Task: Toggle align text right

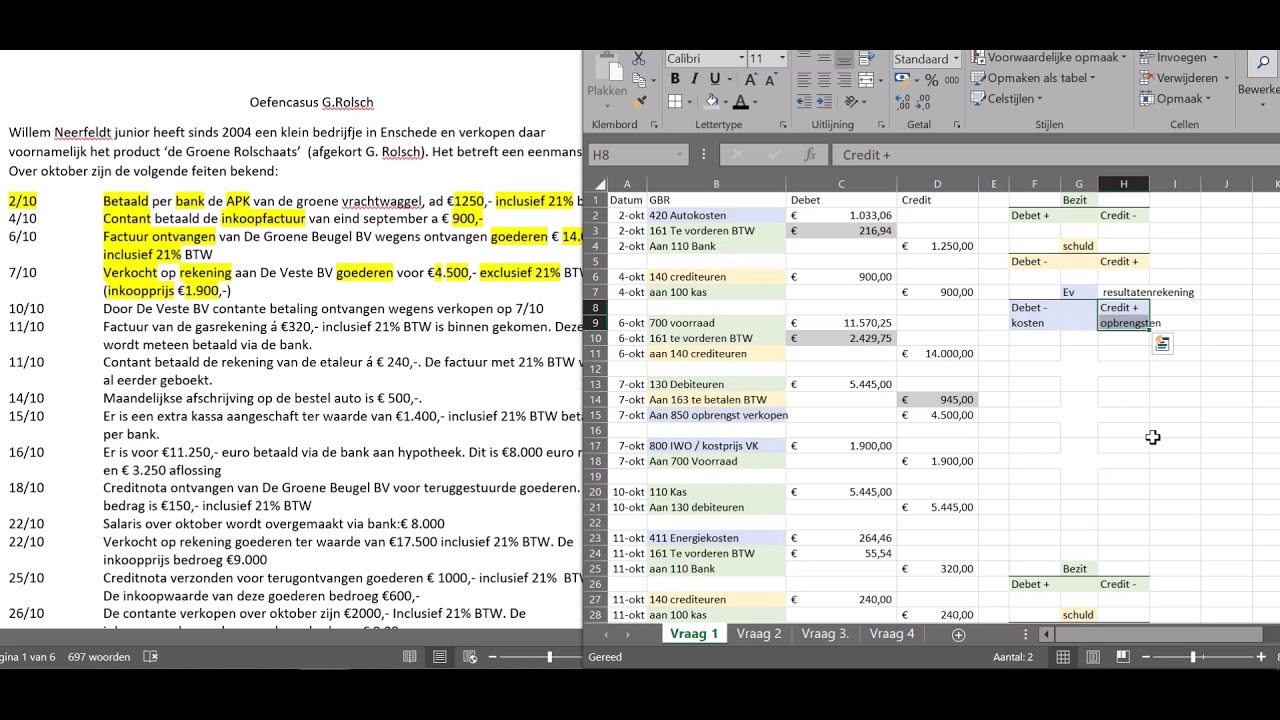Action: tap(844, 79)
